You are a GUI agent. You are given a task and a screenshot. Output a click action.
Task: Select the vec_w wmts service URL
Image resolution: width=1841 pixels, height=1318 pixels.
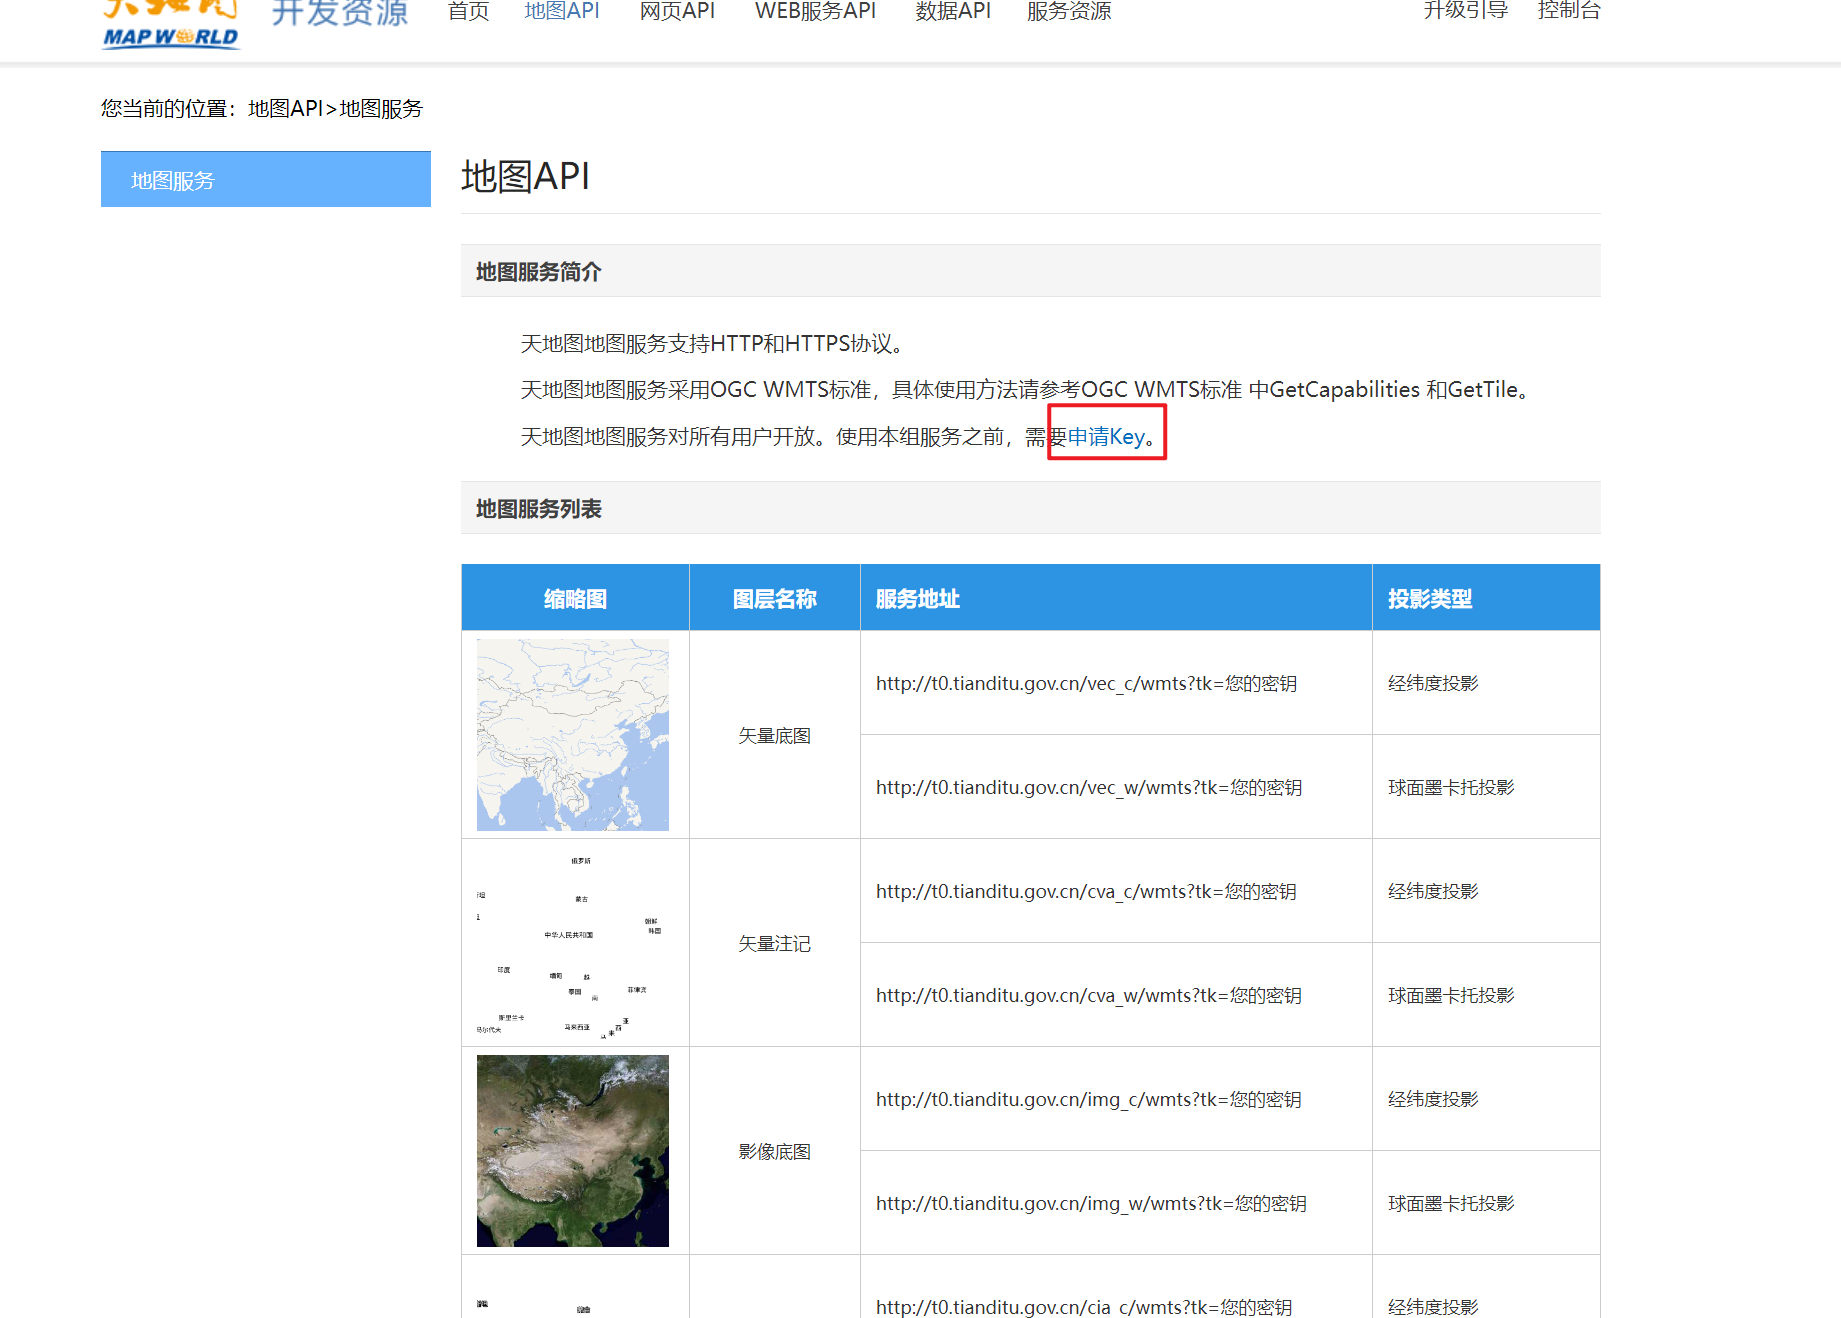point(1089,787)
